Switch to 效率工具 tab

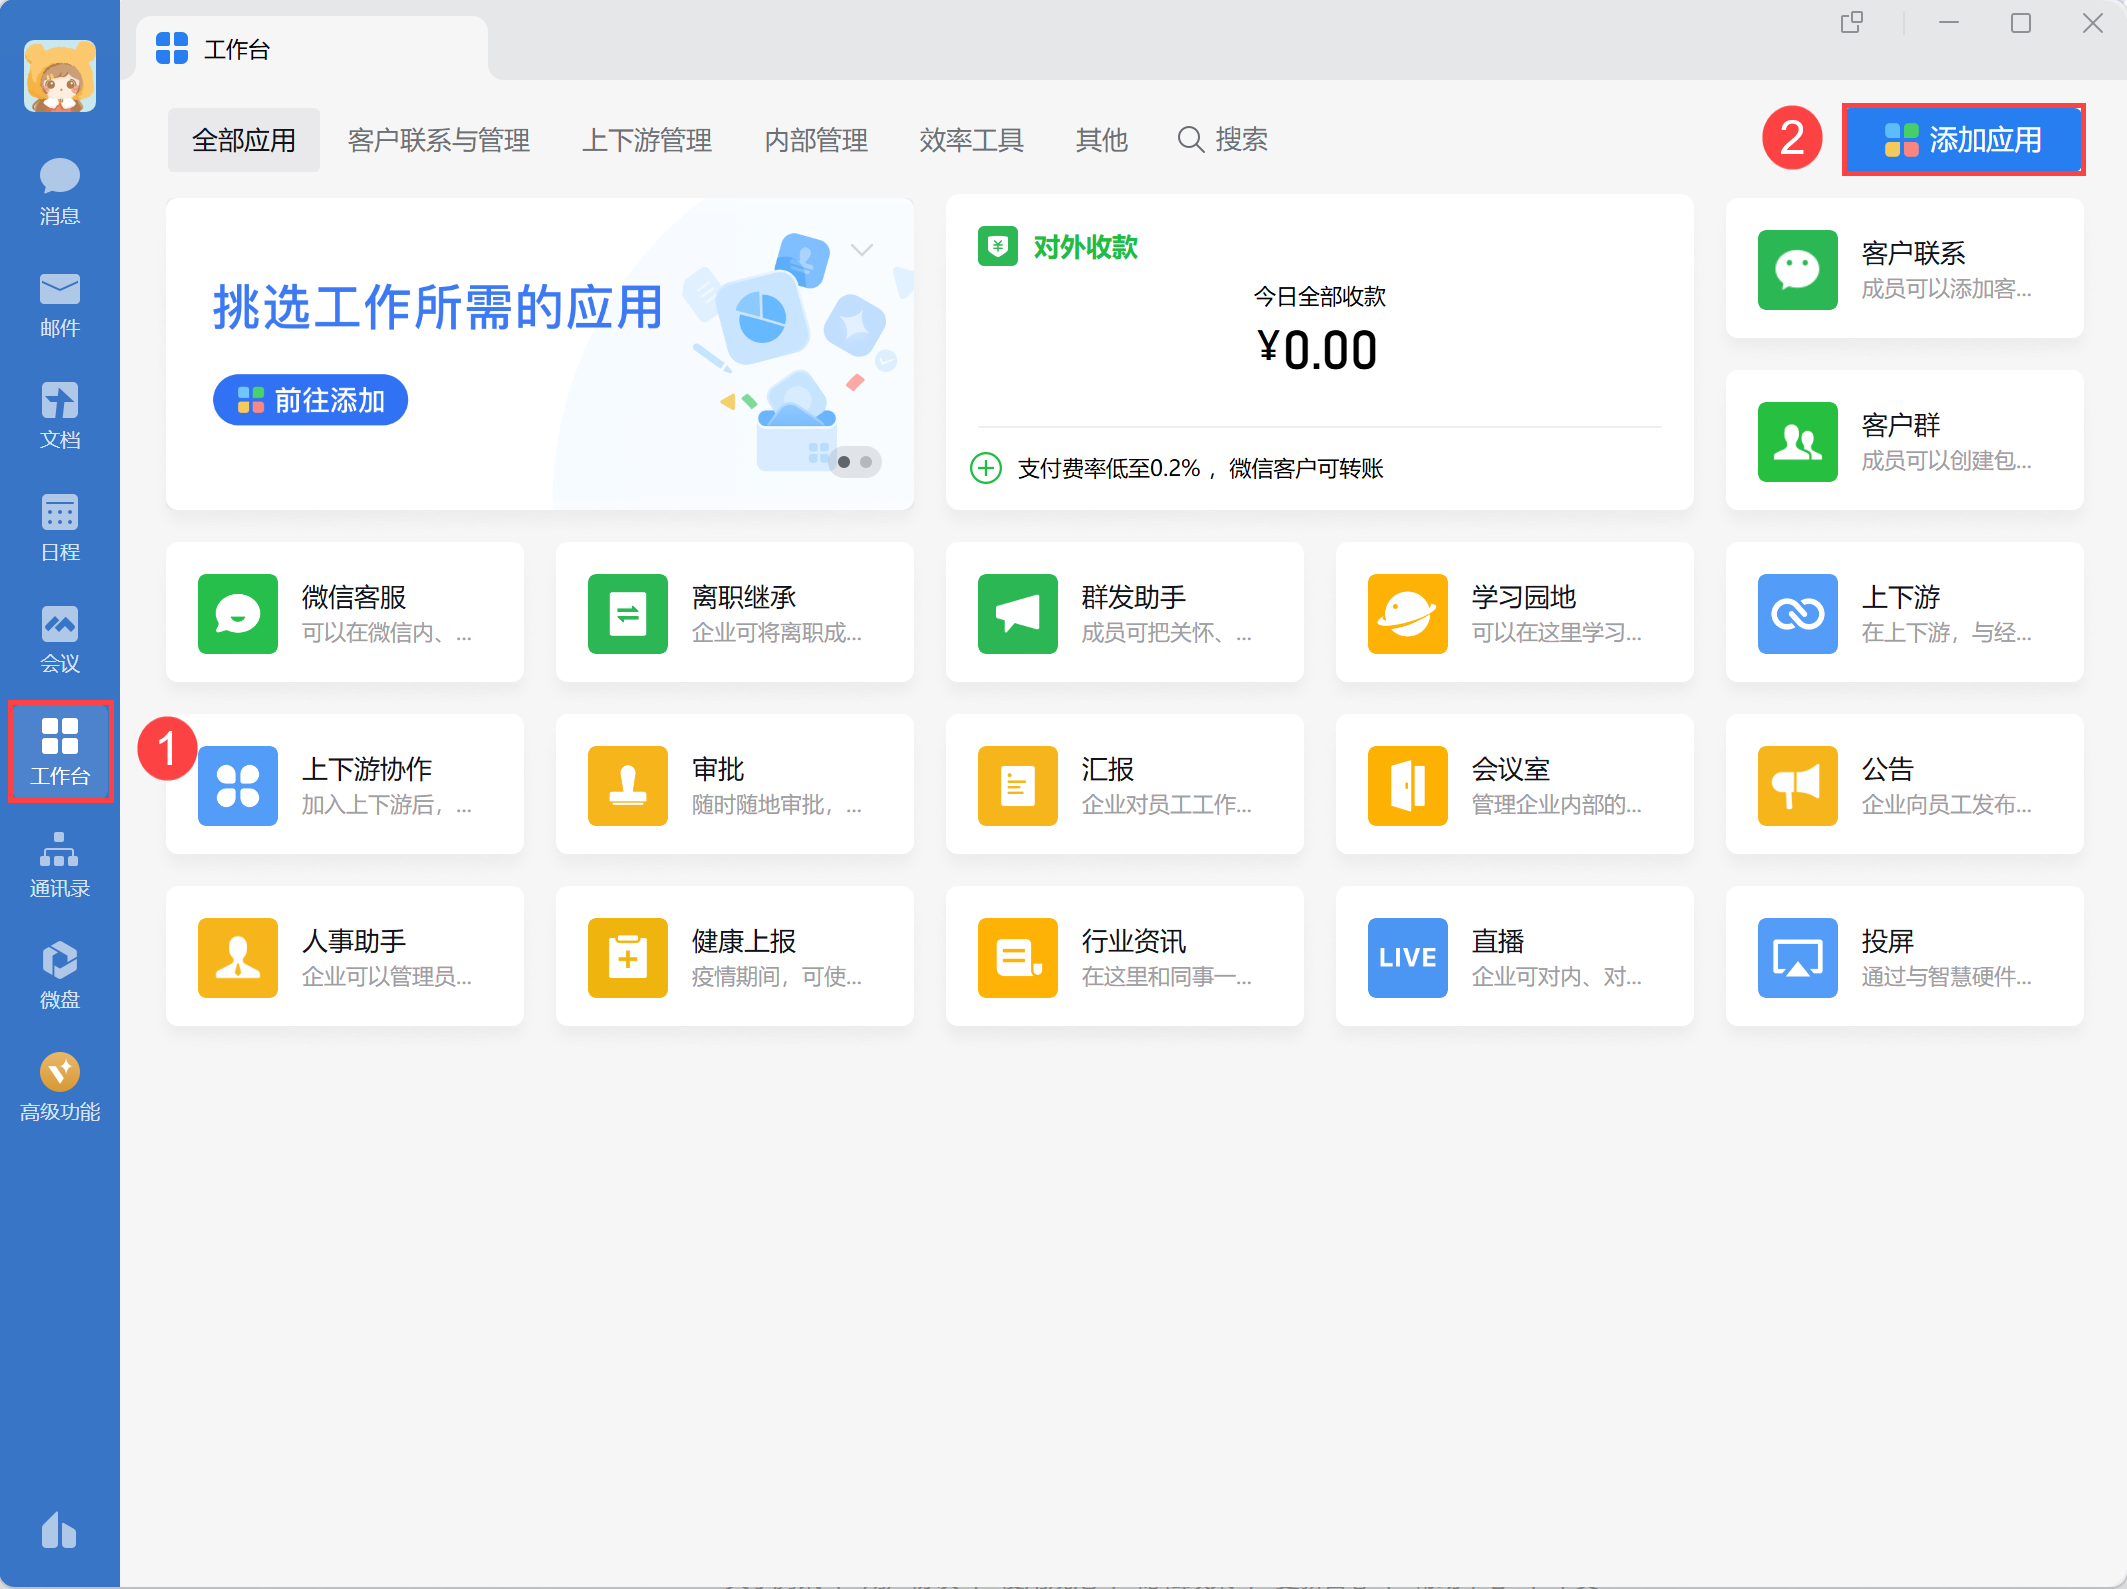pos(971,140)
